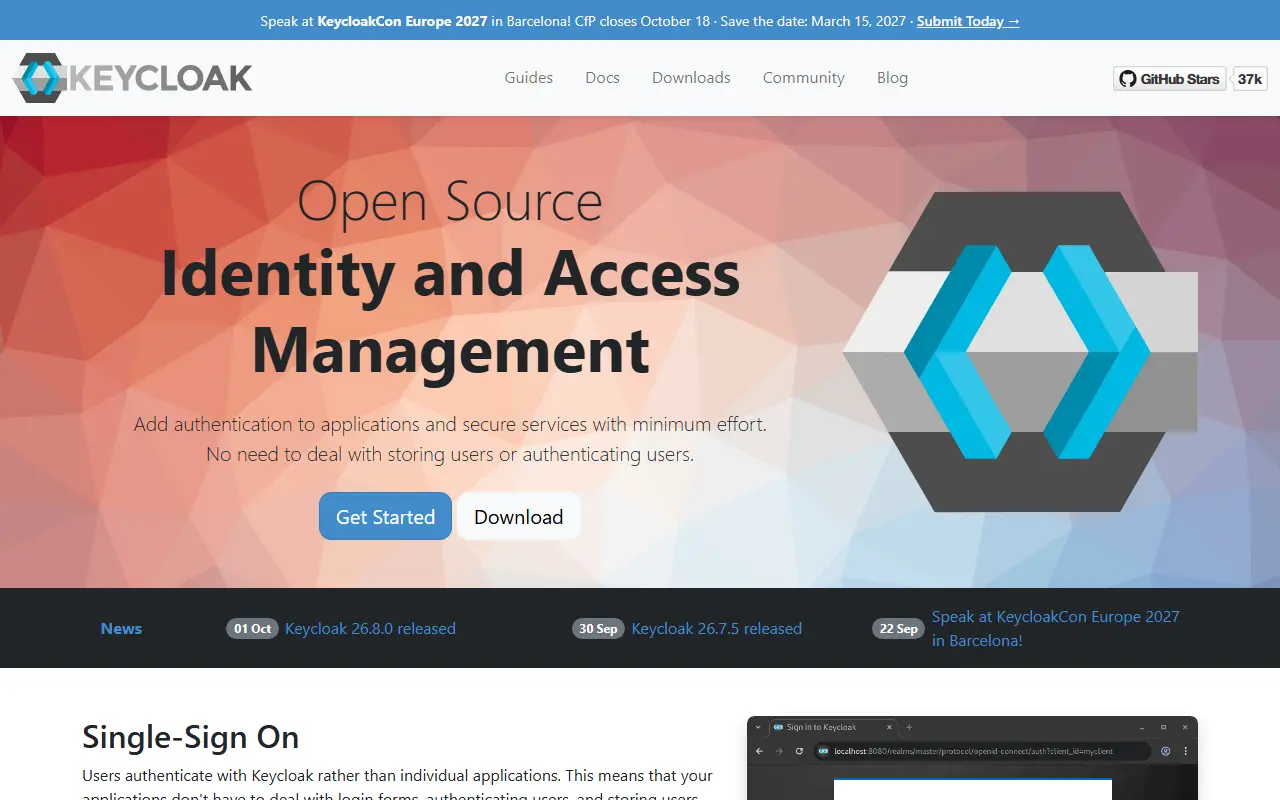The width and height of the screenshot is (1280, 800).
Task: Open the Guides menu item
Action: click(x=529, y=78)
